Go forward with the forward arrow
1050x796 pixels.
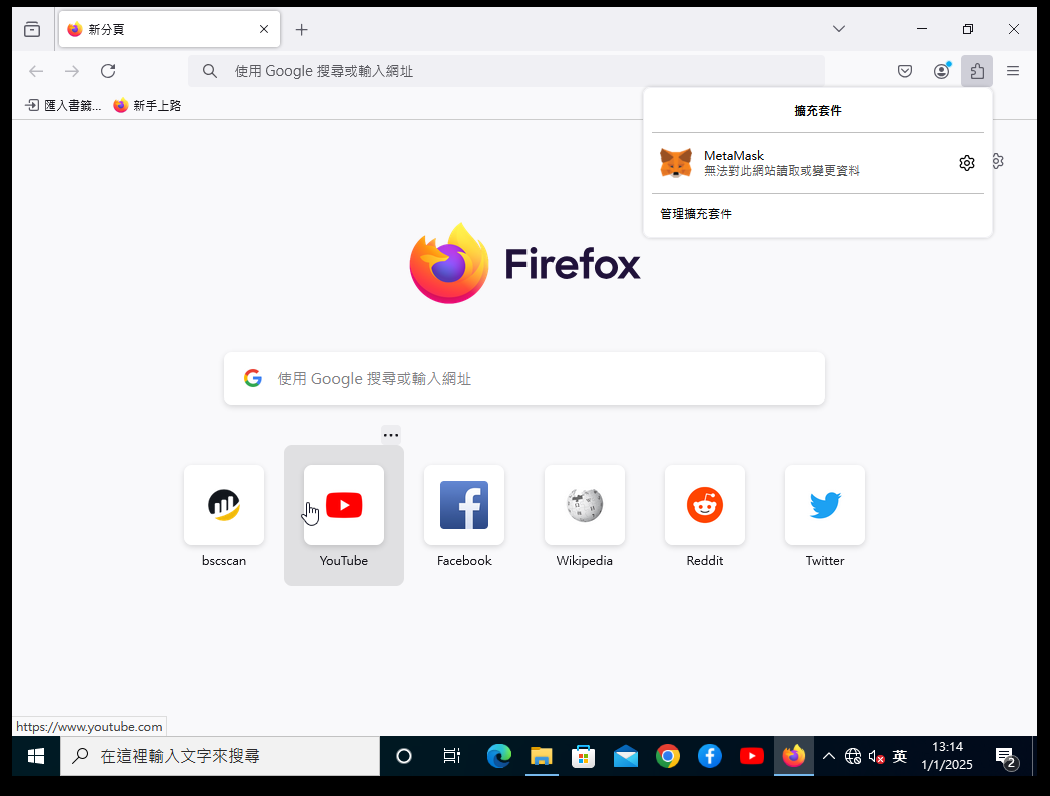coord(72,71)
